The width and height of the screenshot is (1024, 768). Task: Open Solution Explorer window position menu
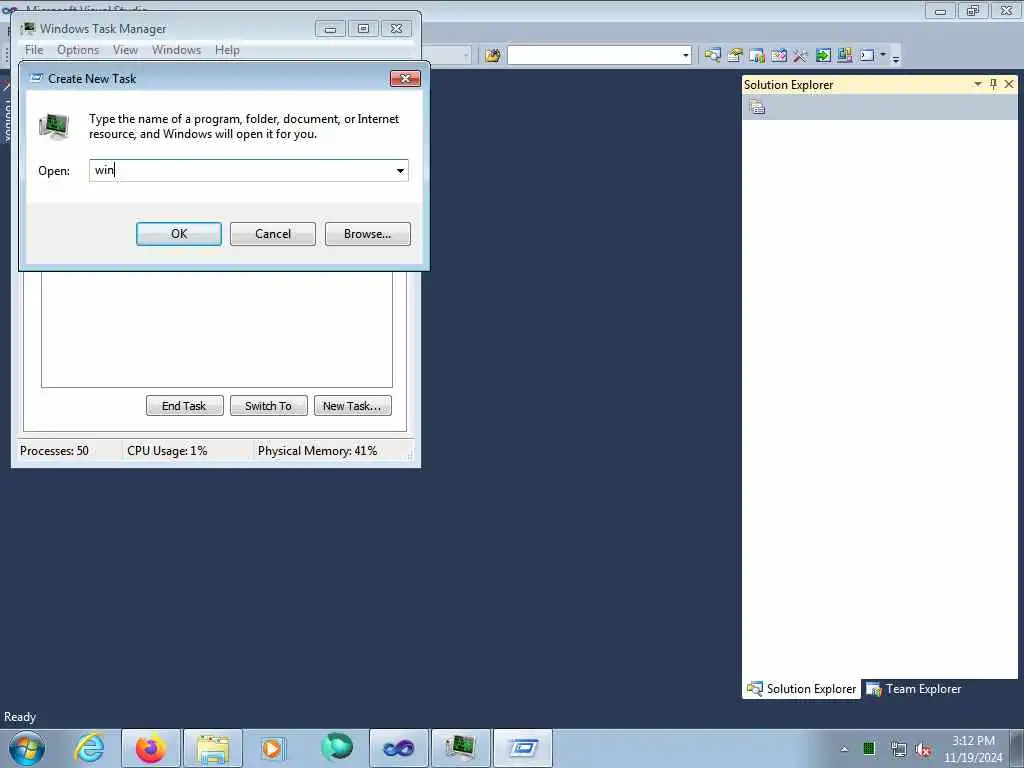coord(978,84)
